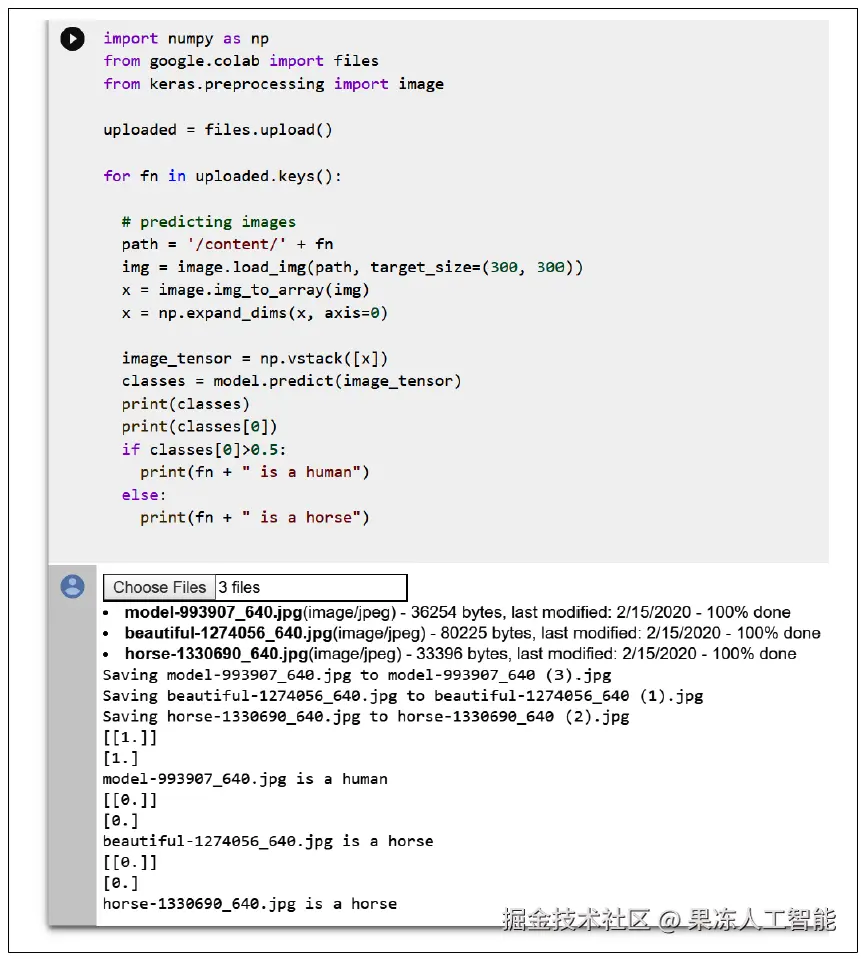Click the Choose Files button
The image size is (862, 959).
(x=159, y=587)
